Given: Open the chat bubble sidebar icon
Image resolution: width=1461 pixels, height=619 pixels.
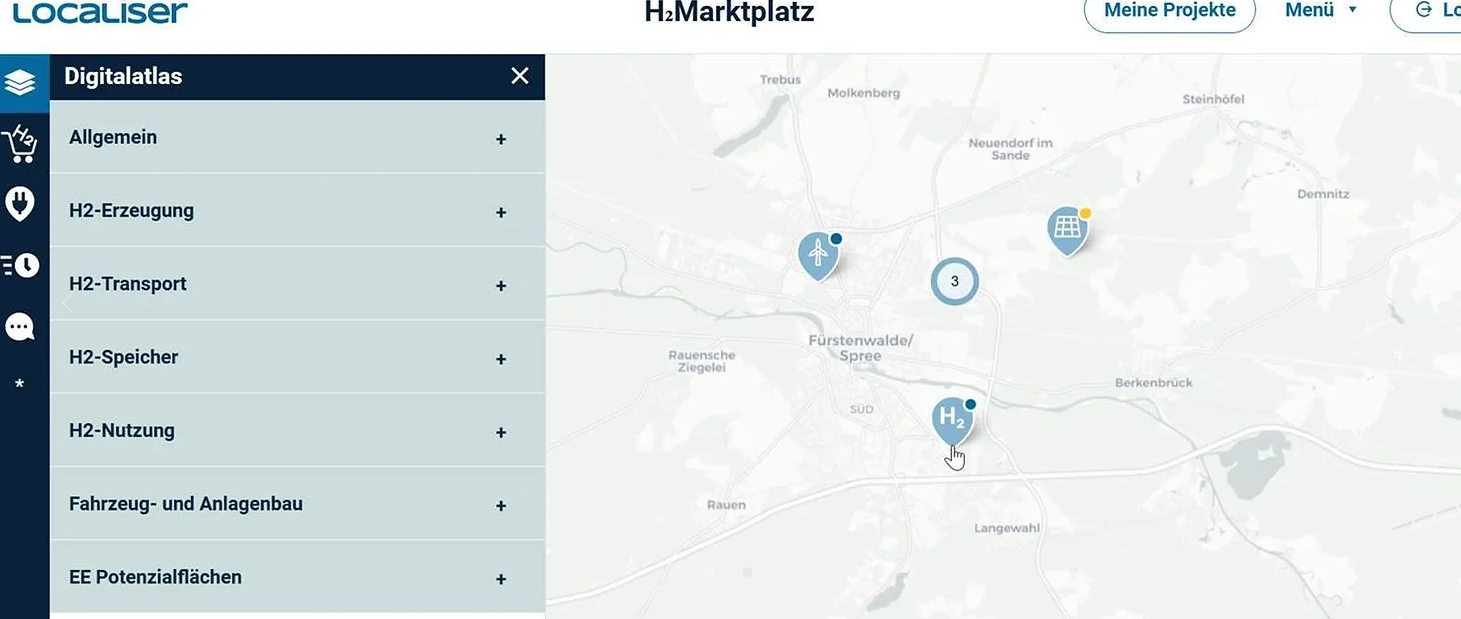Looking at the screenshot, I should point(20,327).
